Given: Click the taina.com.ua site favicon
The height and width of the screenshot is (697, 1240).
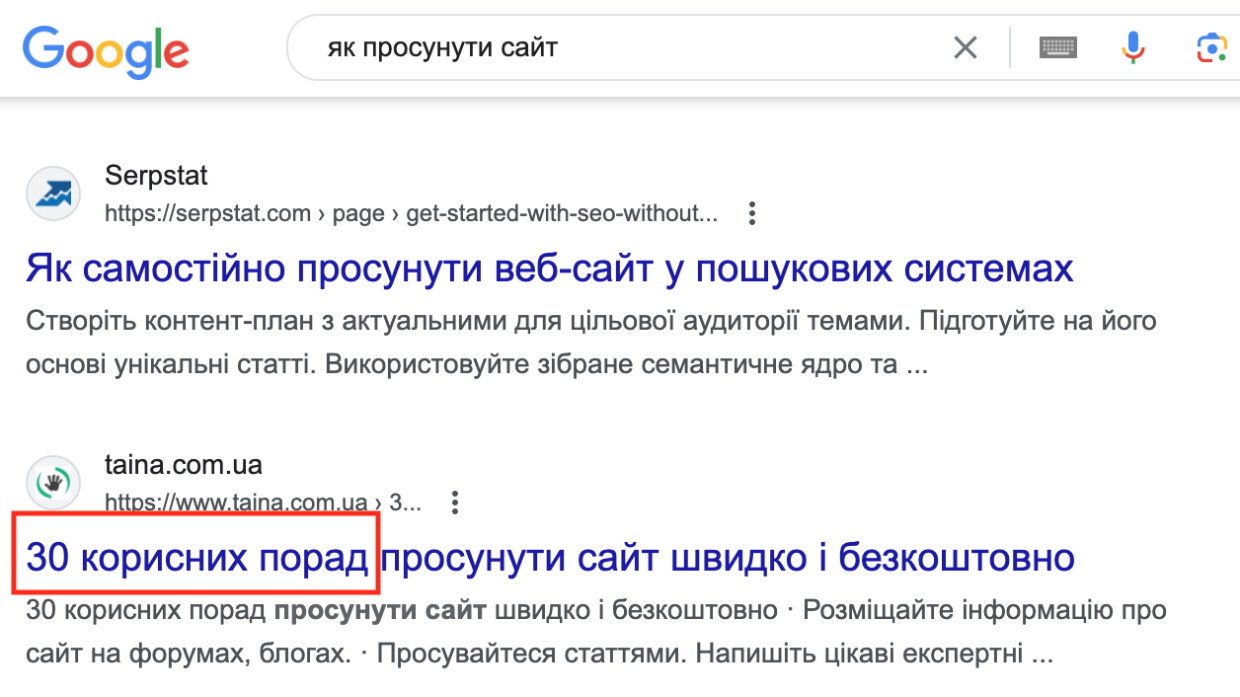Looking at the screenshot, I should pyautogui.click(x=53, y=482).
